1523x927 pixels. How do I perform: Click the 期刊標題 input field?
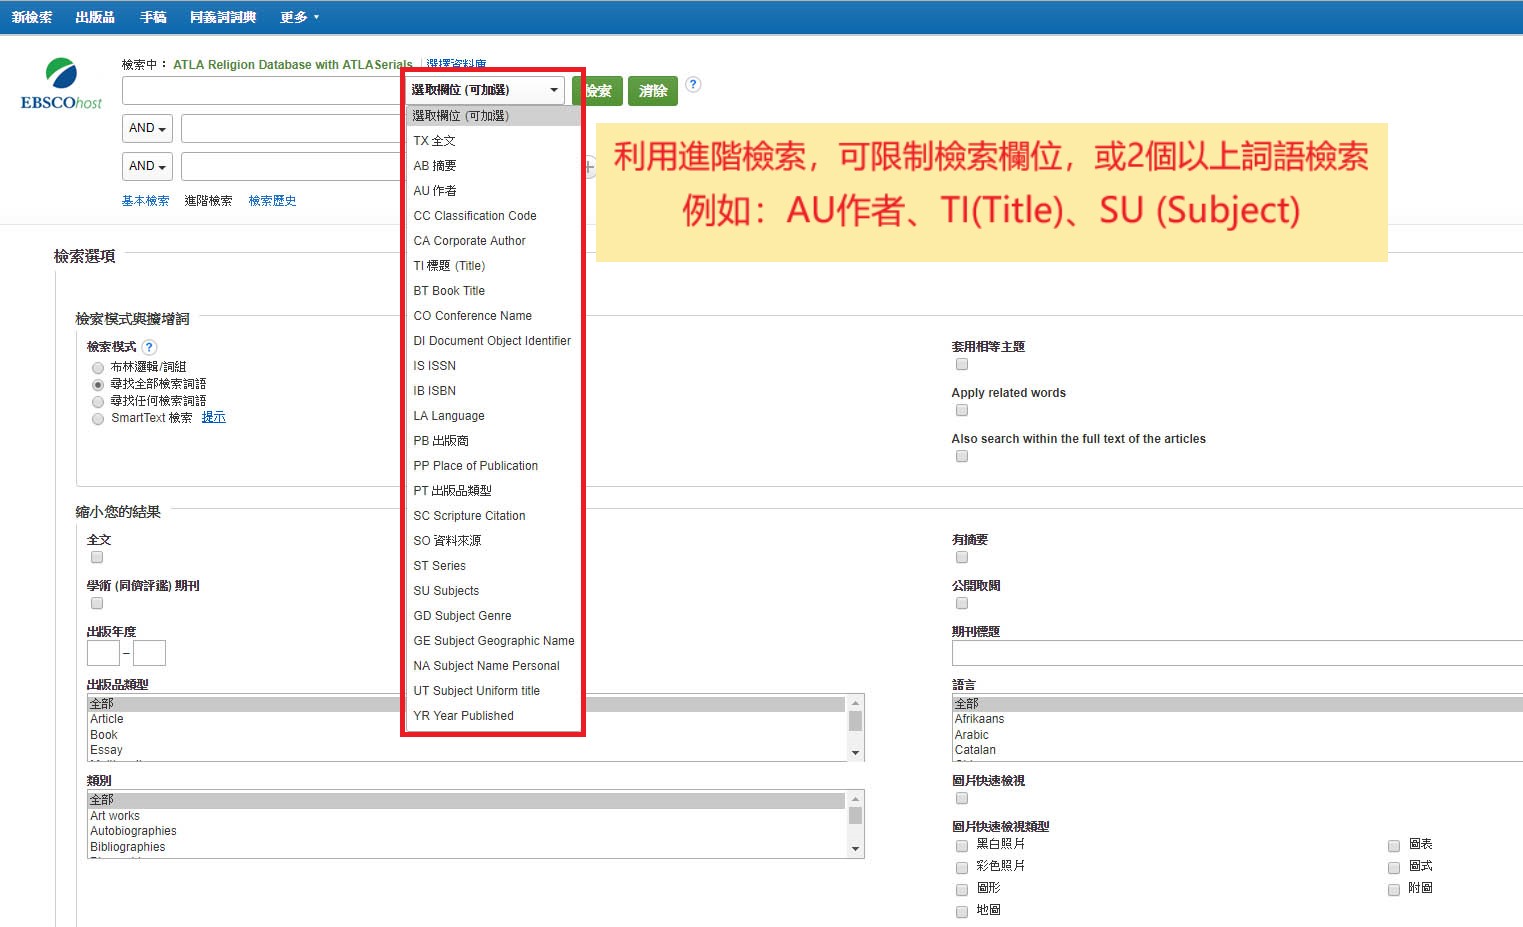pos(1237,653)
